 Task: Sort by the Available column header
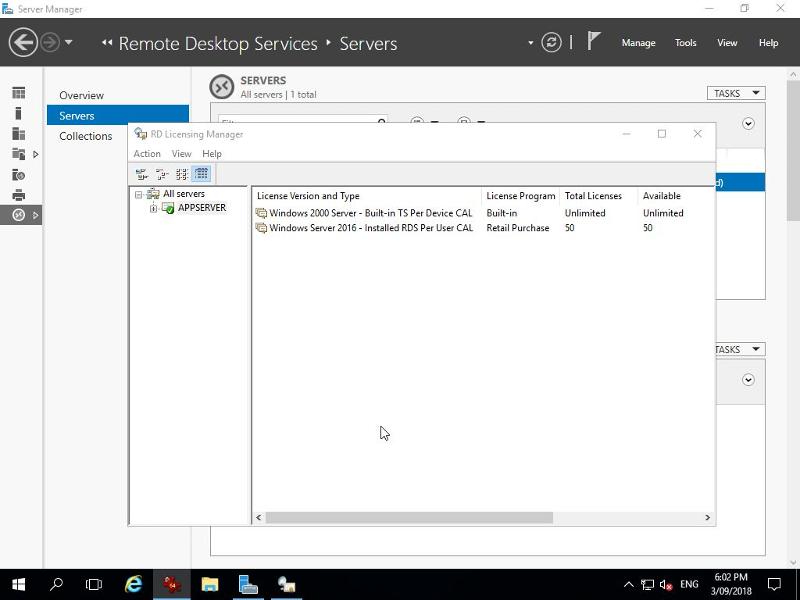coord(676,196)
